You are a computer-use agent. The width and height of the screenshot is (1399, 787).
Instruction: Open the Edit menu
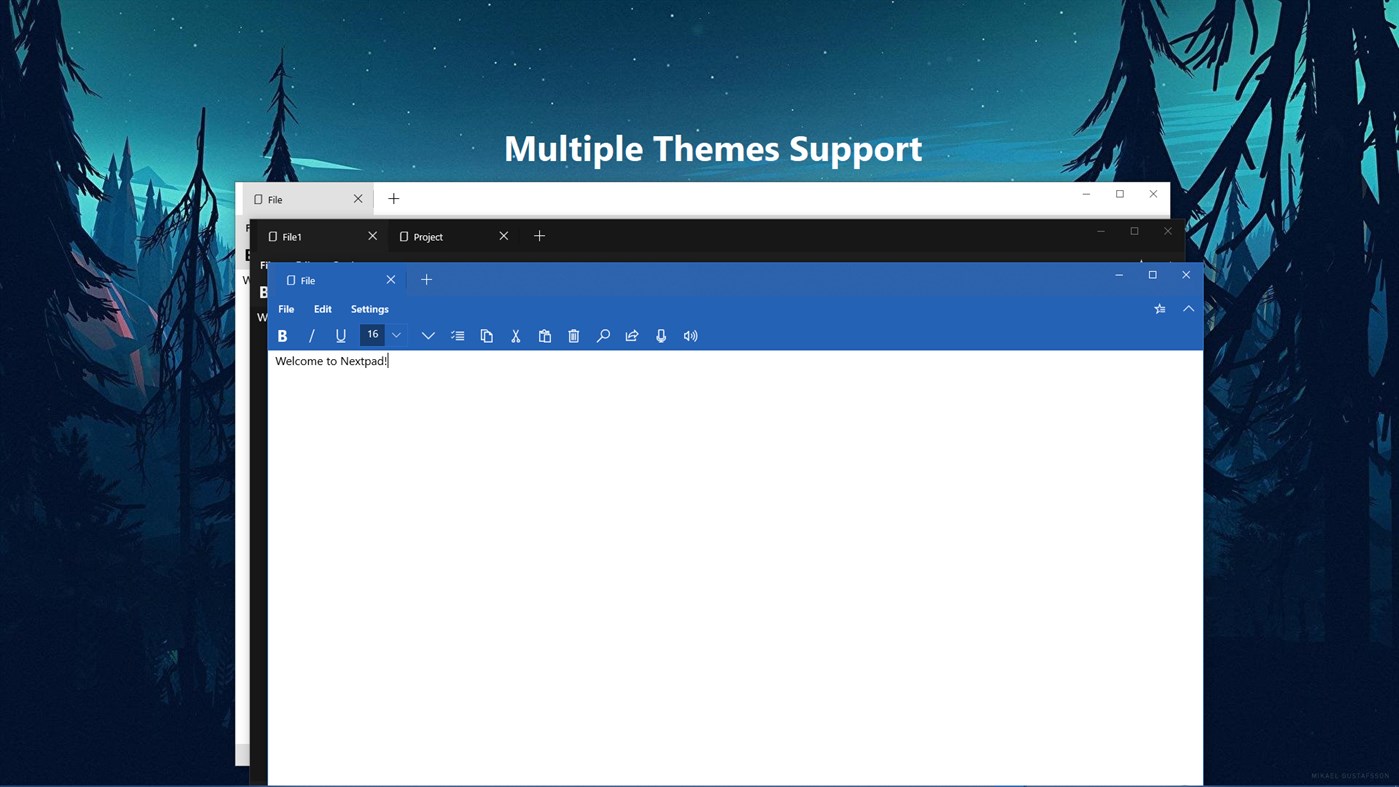point(322,308)
